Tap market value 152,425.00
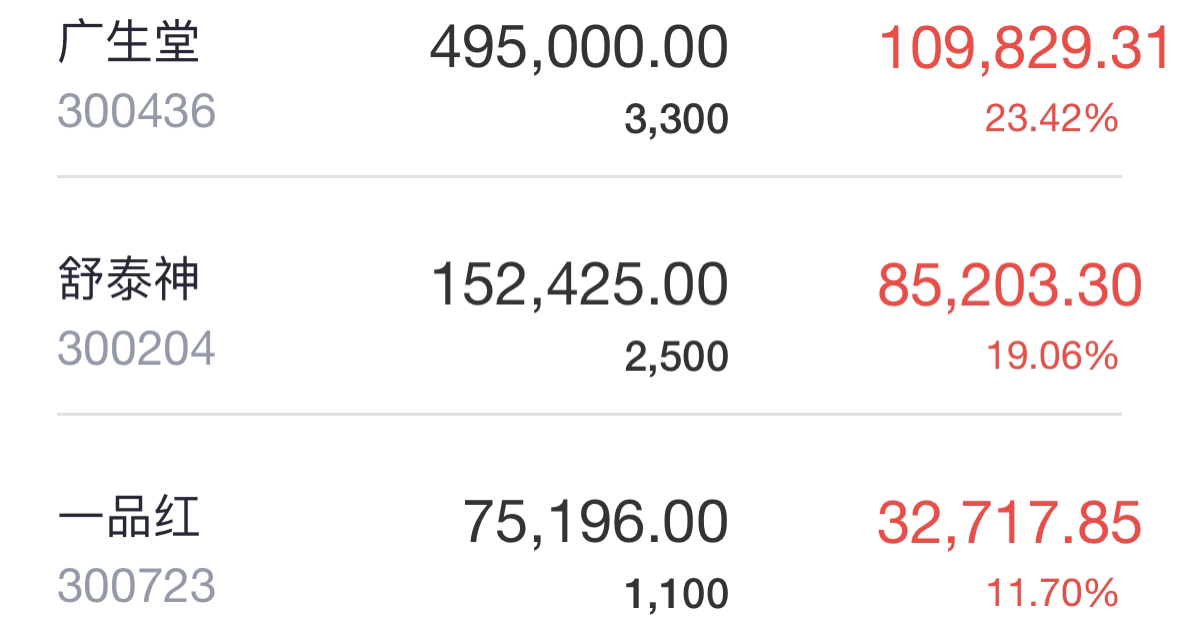Viewport: 1179px width, 643px height. tap(580, 285)
